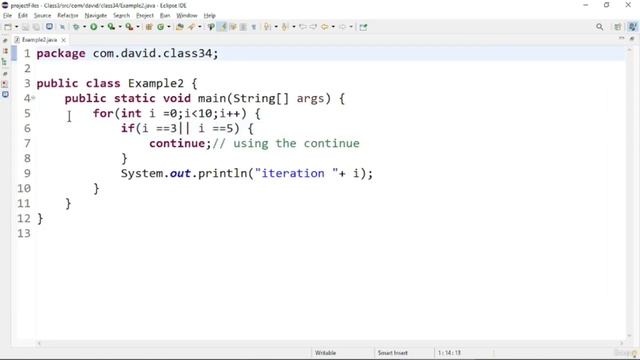Click the Open Perspective icon
Image resolution: width=640 pixels, height=360 pixels.
[618, 27]
